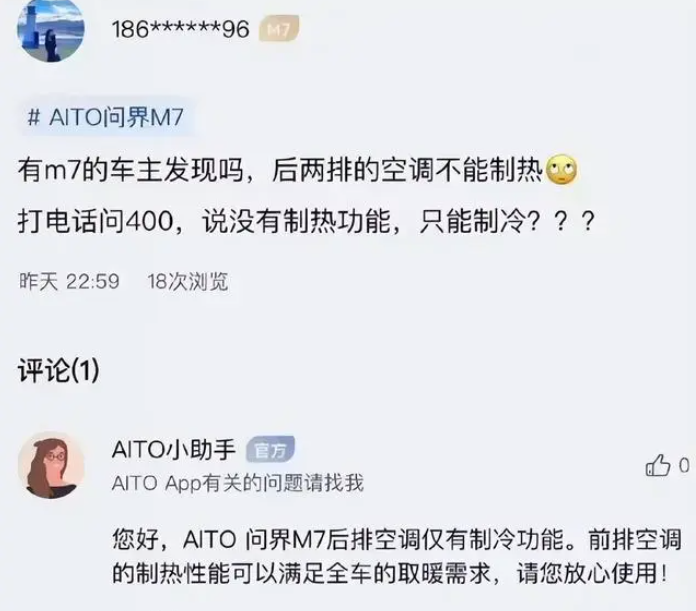Screen dimensions: 696x611
Task: Tap the M7 owner badge
Action: [x=279, y=29]
